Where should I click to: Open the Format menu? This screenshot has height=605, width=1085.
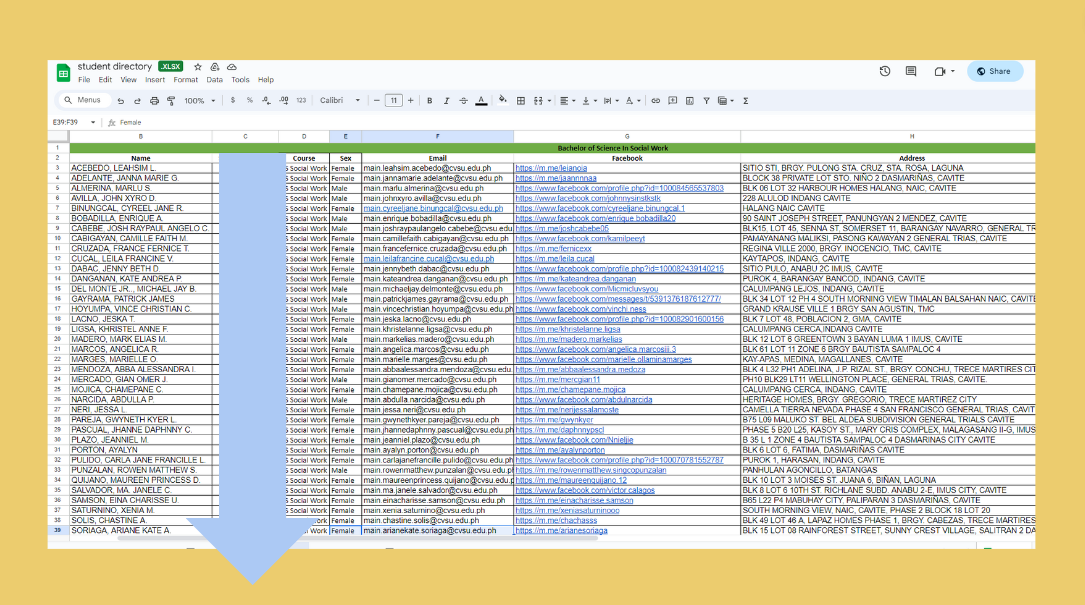pos(186,80)
